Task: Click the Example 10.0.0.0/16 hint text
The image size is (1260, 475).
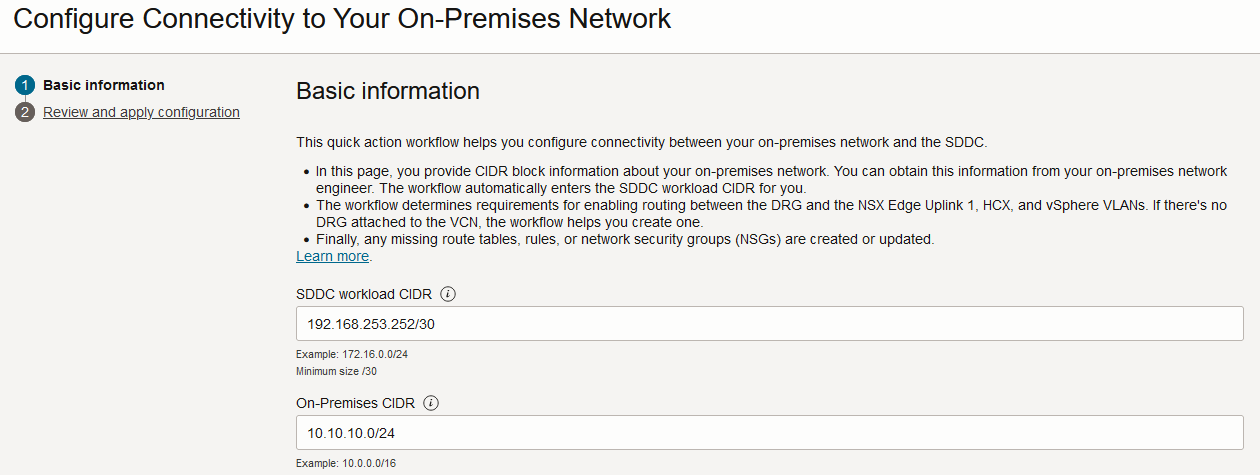Action: (346, 464)
